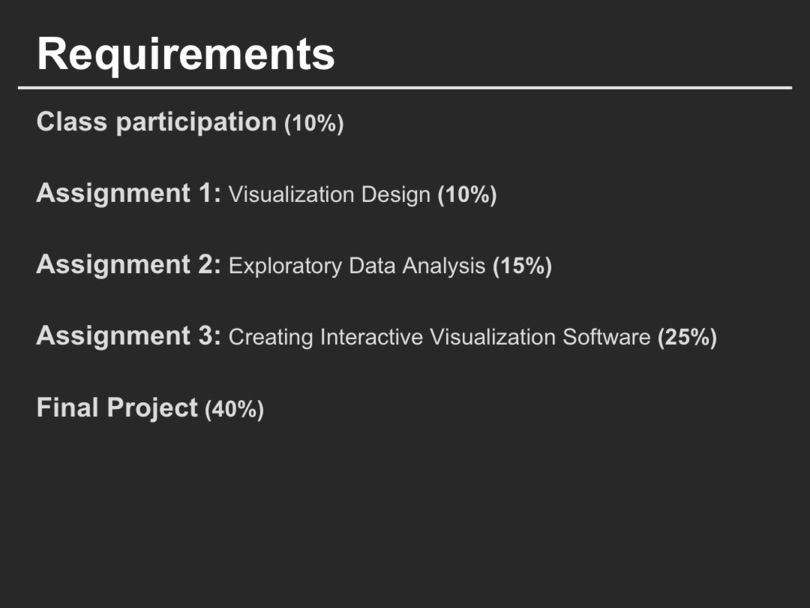Click the Requirements slide title
Screen dimensions: 810x608
click(186, 53)
